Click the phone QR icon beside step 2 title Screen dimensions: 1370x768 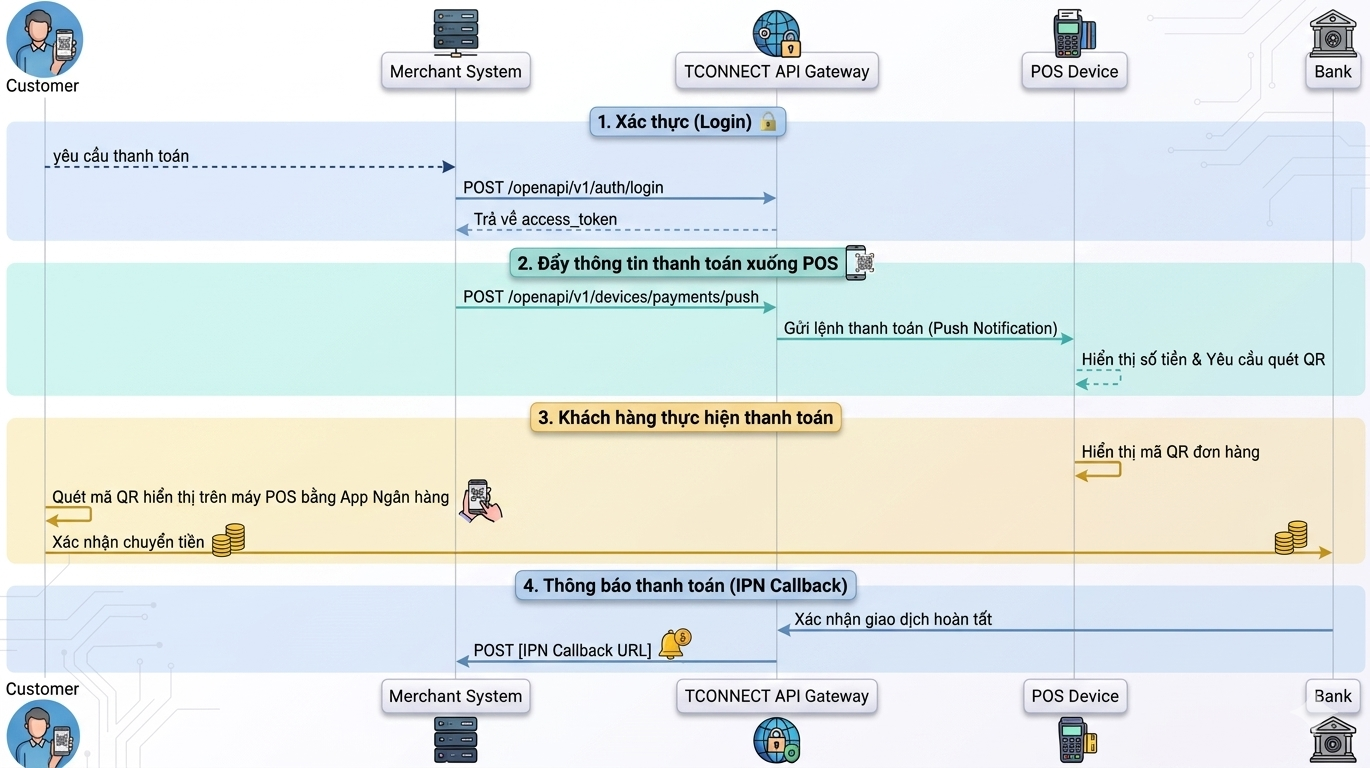point(860,263)
